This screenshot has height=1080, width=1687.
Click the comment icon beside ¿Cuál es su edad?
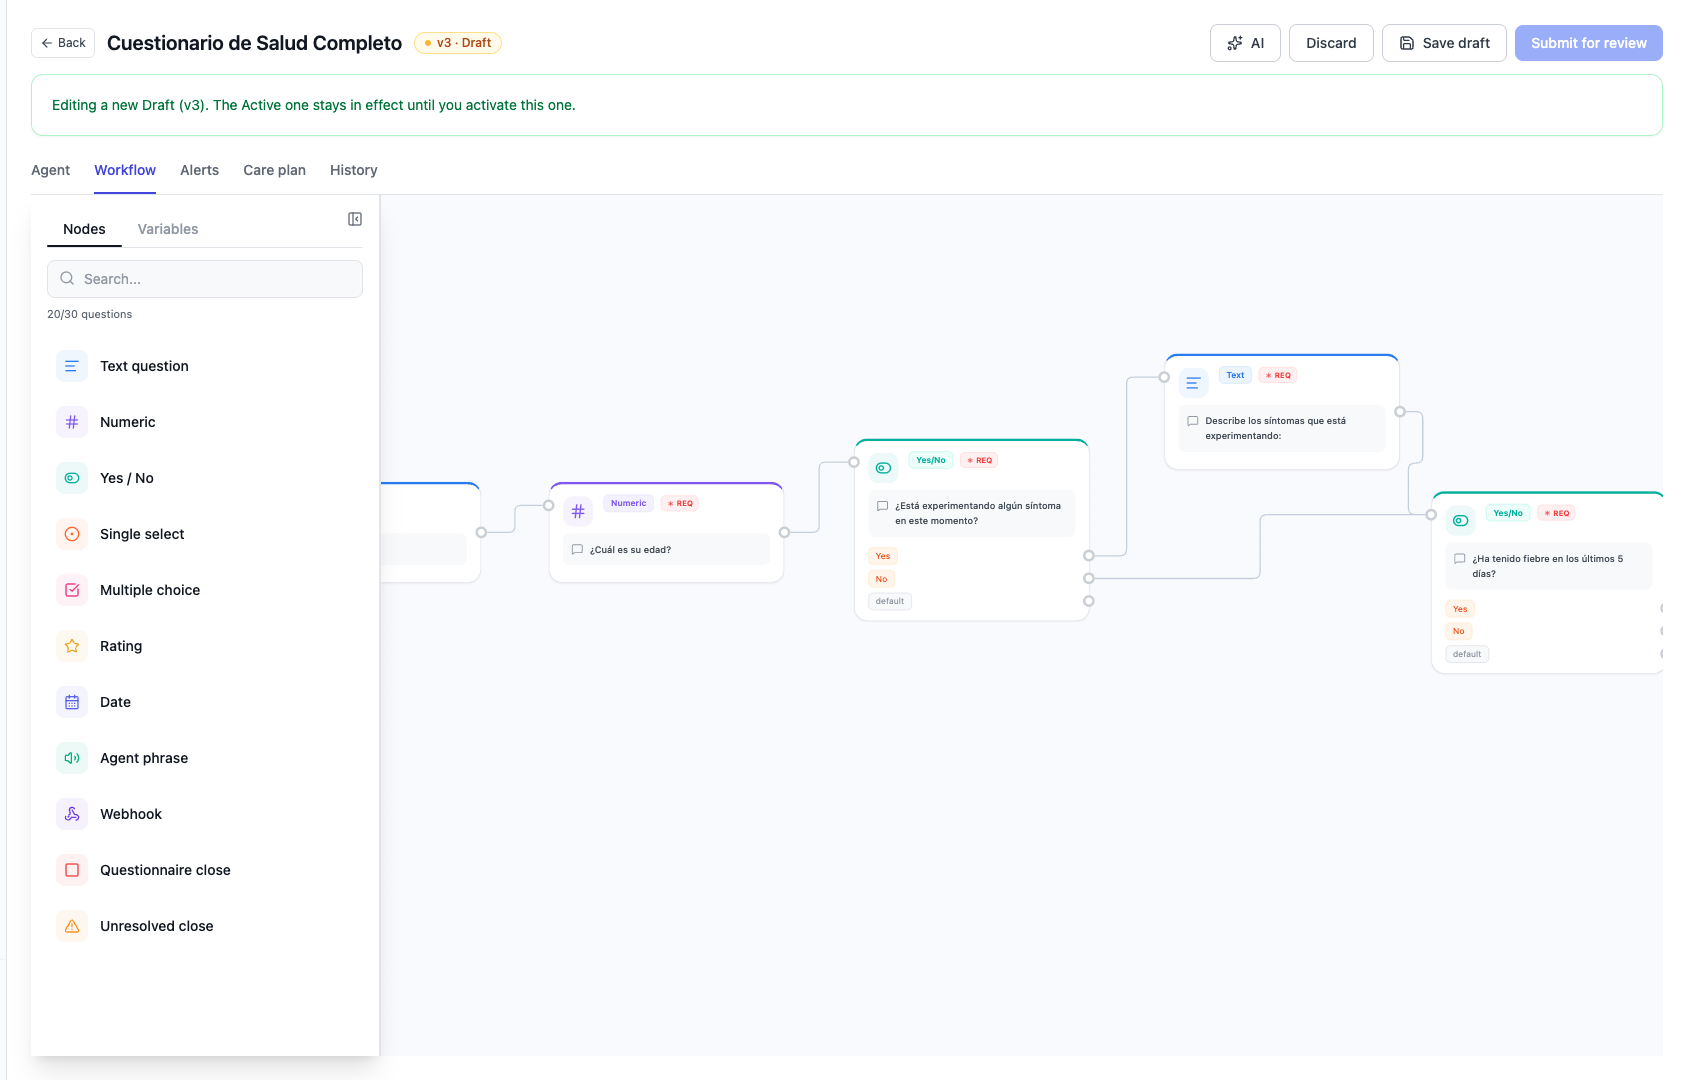tap(577, 549)
